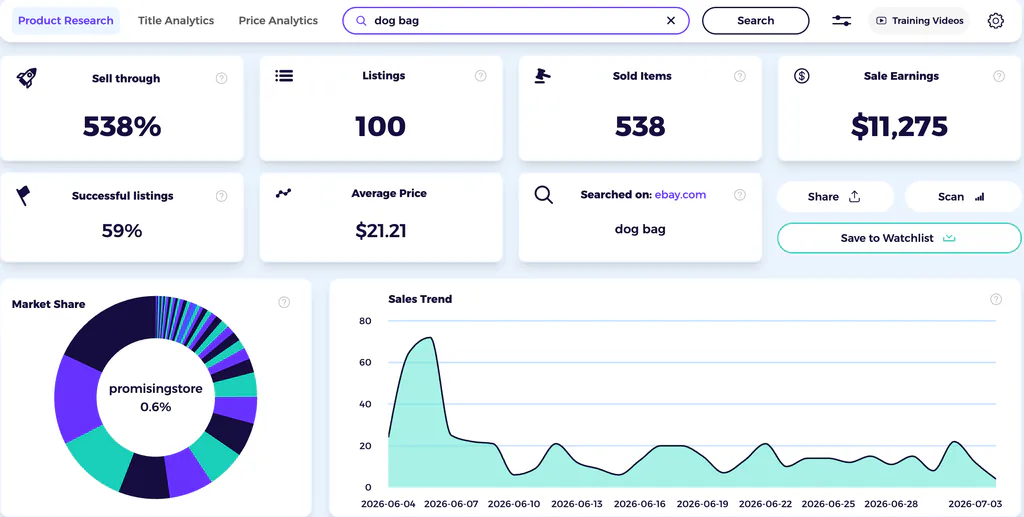Screen dimensions: 1024x517
Task: Click the $11,275 sale earnings value
Action: pos(899,127)
